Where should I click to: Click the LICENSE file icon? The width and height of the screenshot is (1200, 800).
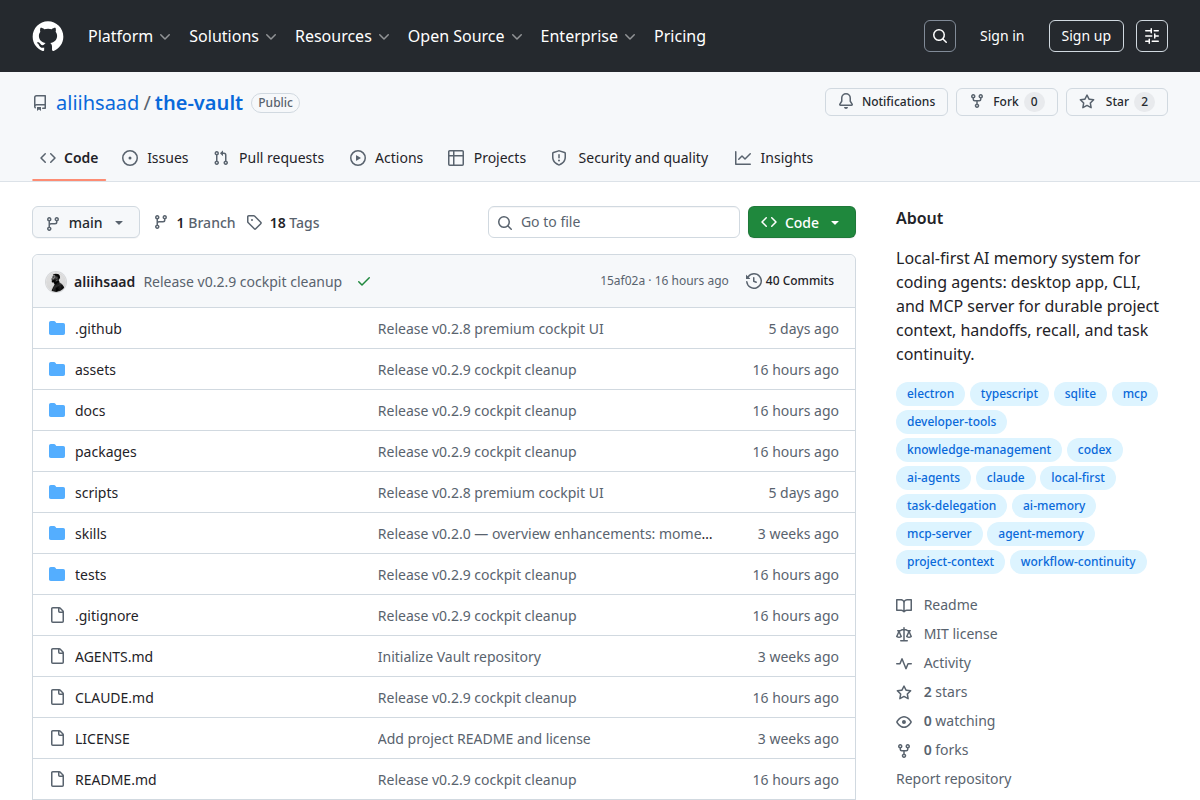57,739
